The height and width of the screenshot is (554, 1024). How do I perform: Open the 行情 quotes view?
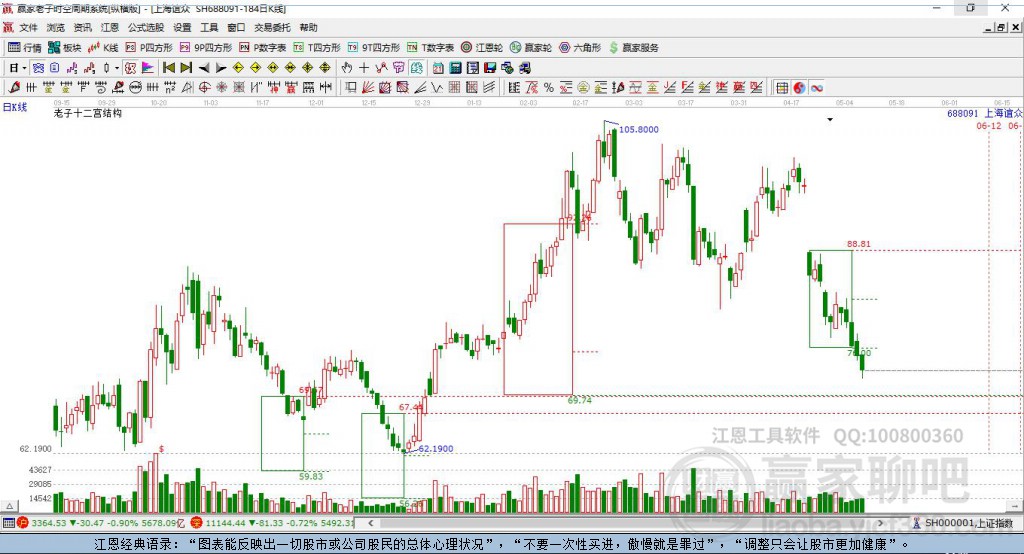click(x=25, y=48)
